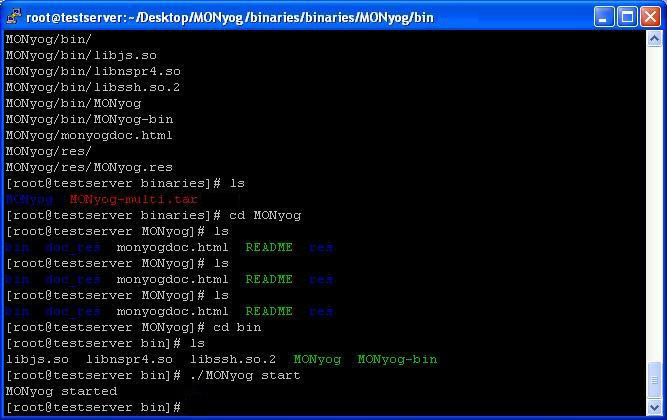Click 'libnspr4.so' in the last ls output
The image size is (667, 420).
pyautogui.click(x=129, y=359)
